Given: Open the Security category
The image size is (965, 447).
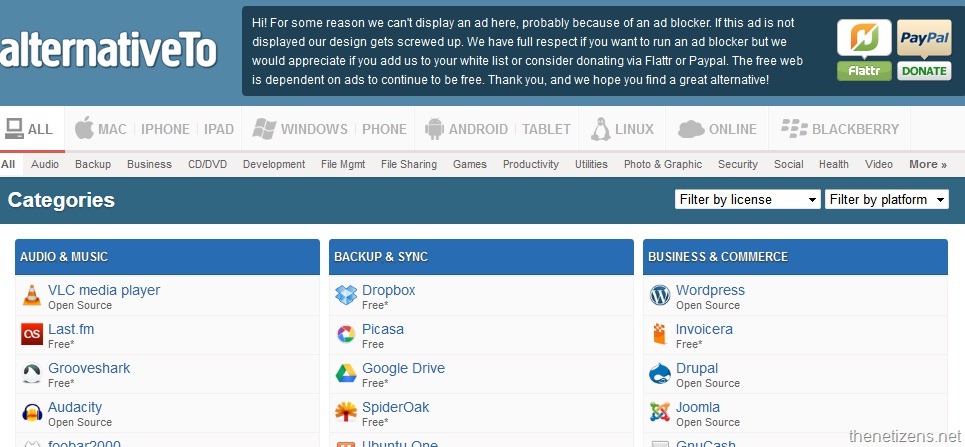Looking at the screenshot, I should 737,164.
